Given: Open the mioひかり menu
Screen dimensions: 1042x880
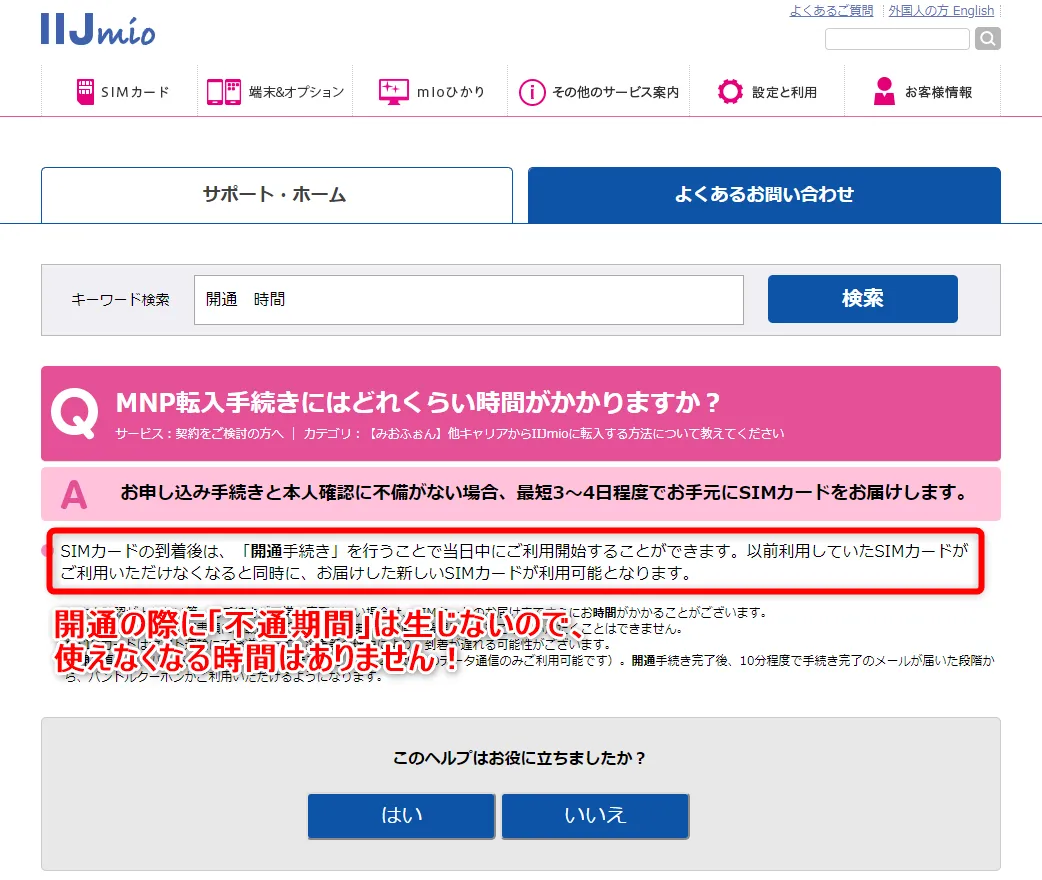Looking at the screenshot, I should click(430, 92).
